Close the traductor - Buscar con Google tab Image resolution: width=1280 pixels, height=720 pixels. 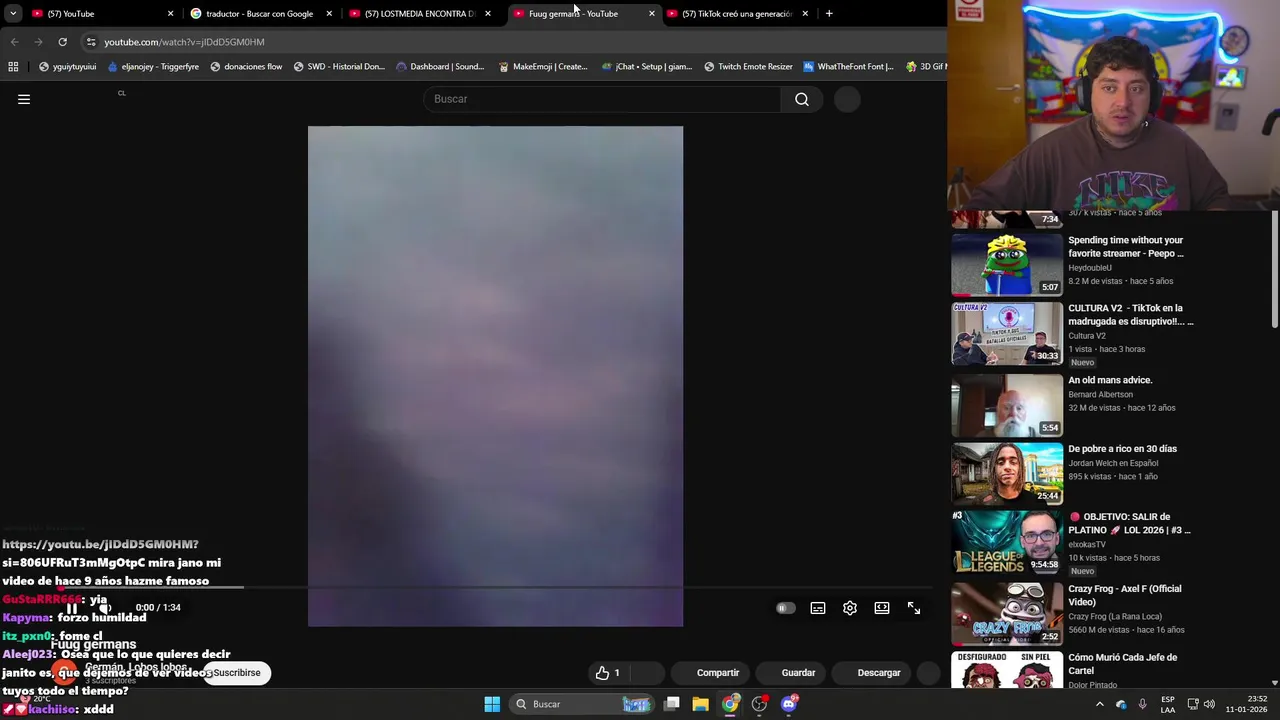click(x=328, y=14)
